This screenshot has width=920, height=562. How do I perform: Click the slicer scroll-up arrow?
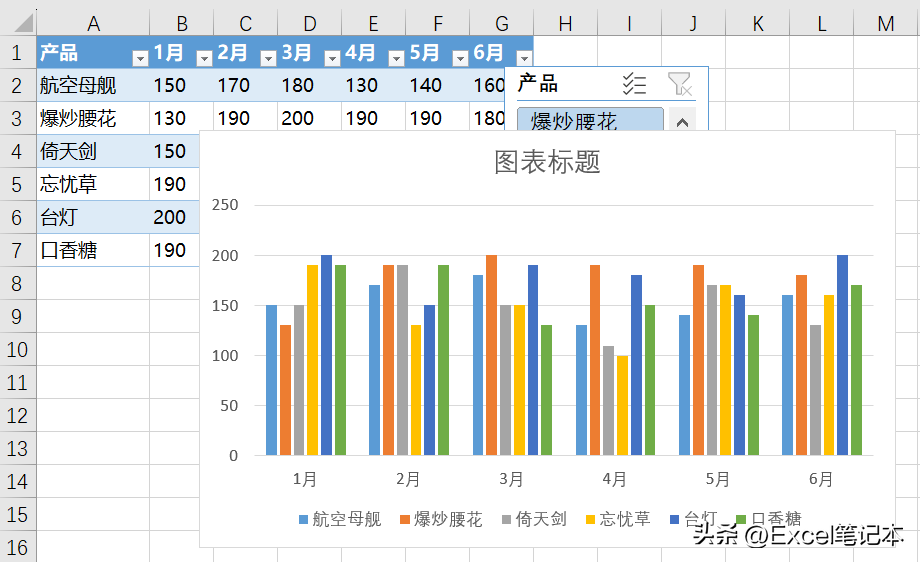tap(682, 122)
